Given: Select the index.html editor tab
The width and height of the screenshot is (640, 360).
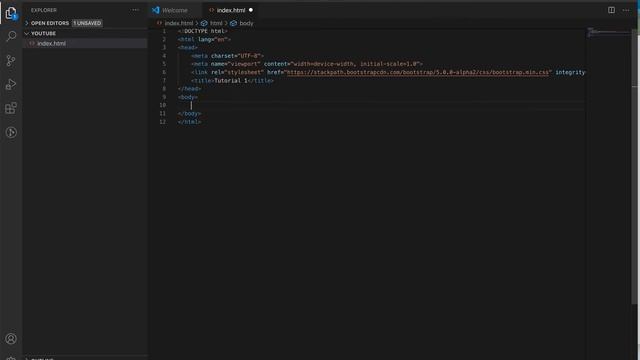Looking at the screenshot, I should (231, 10).
